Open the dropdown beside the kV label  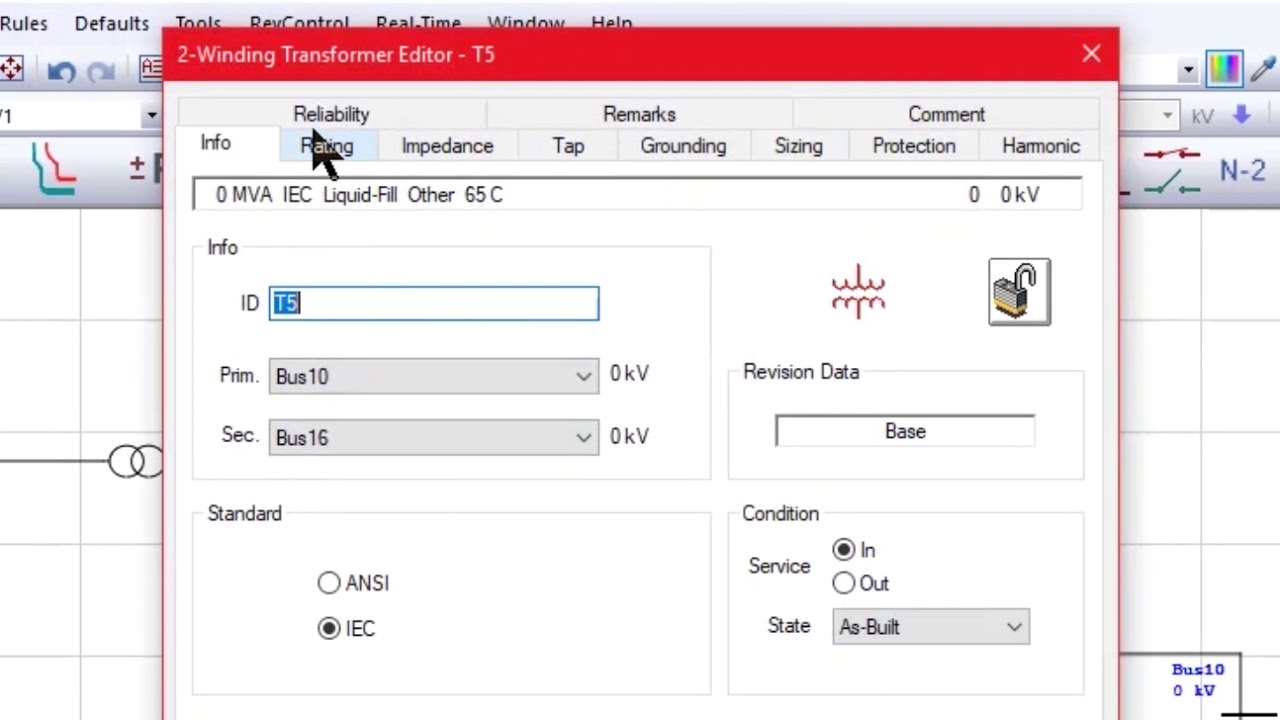1167,116
